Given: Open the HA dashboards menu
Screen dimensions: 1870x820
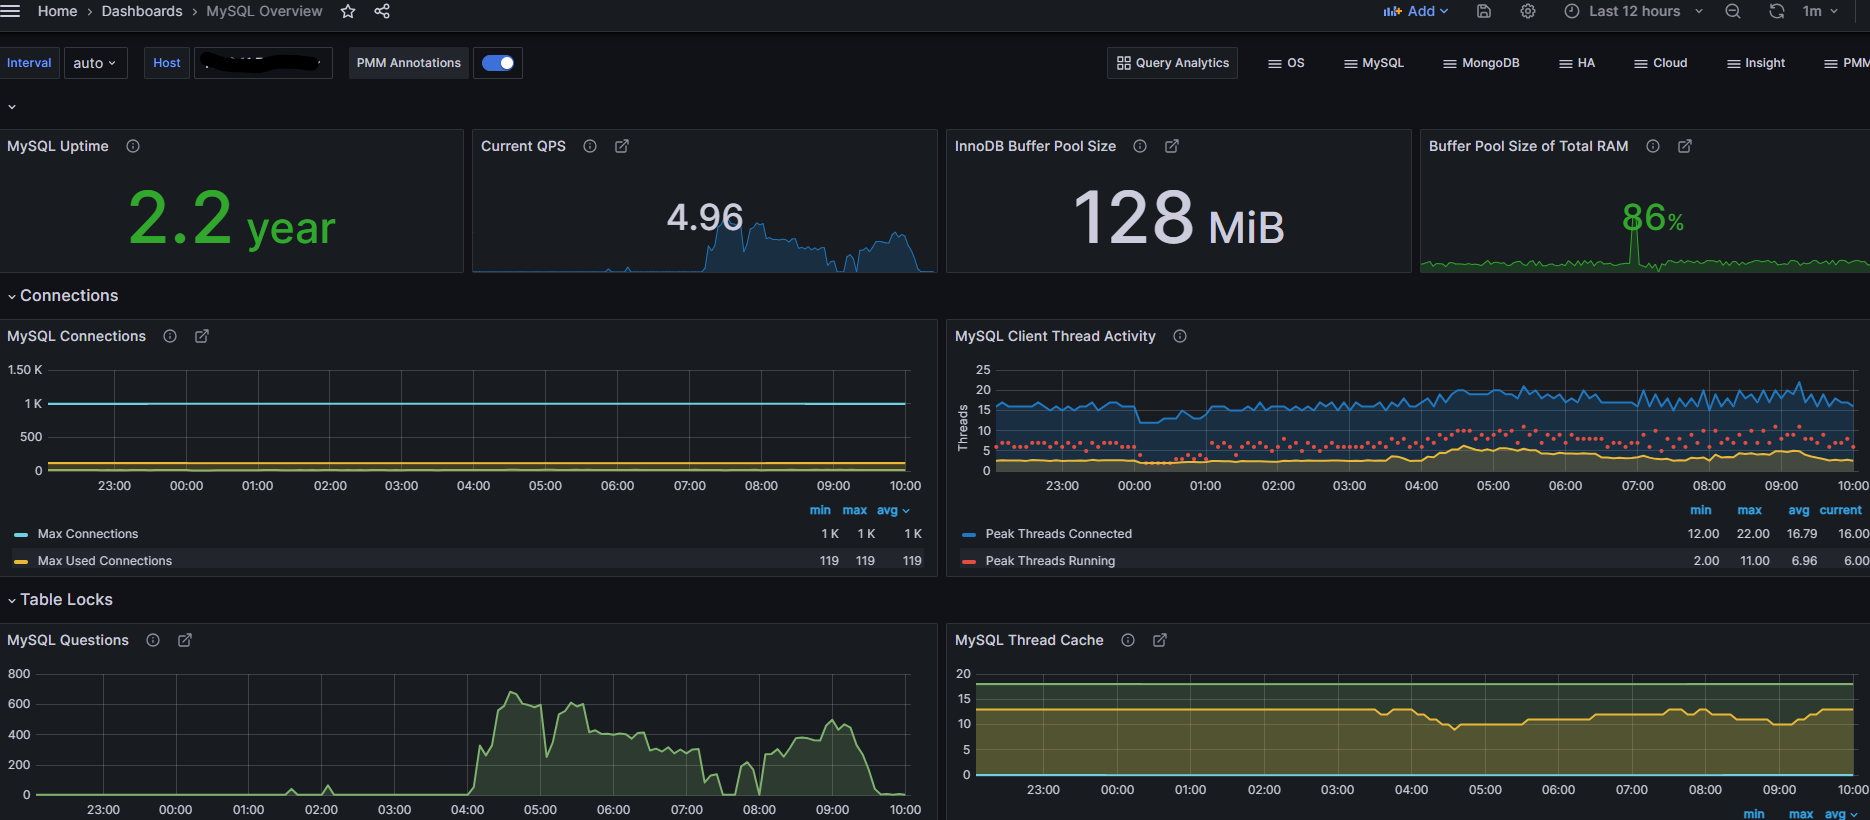Looking at the screenshot, I should (1577, 63).
